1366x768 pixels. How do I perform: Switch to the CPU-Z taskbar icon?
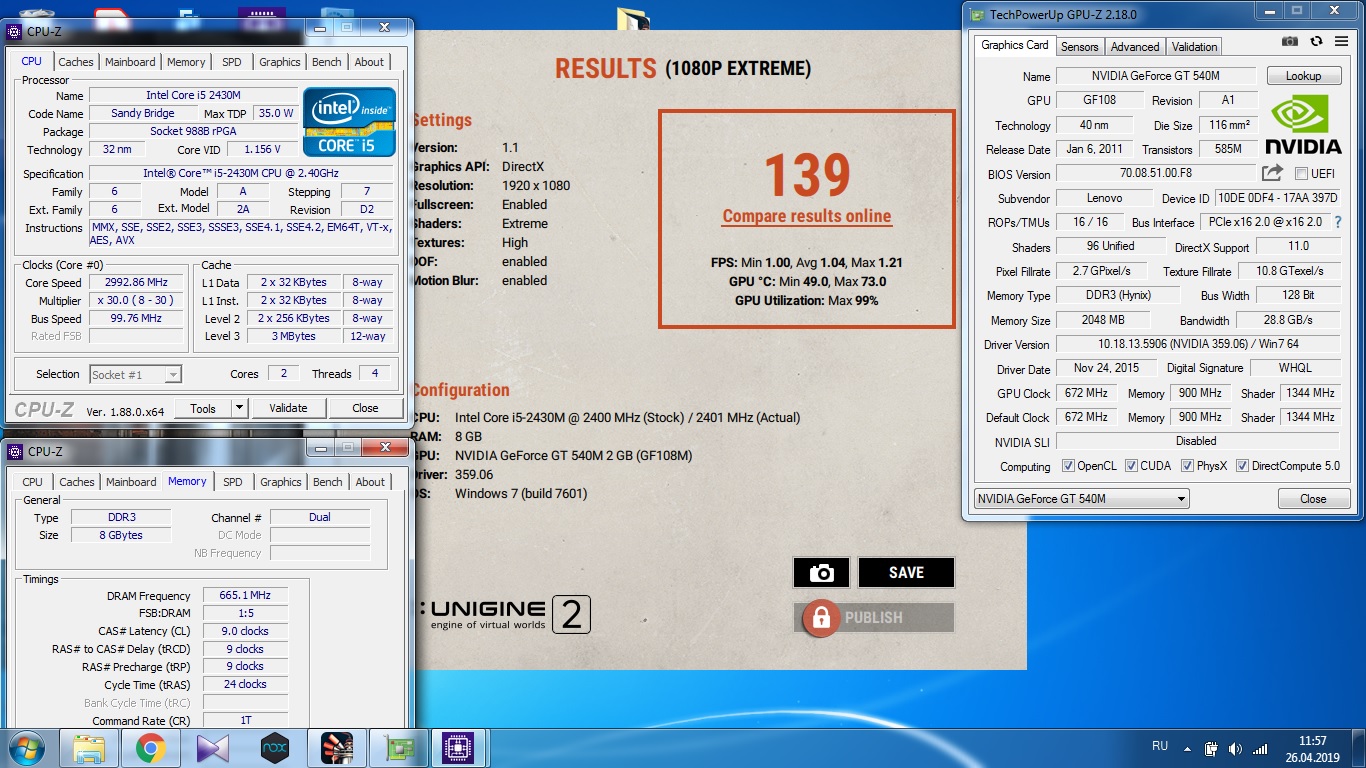click(x=458, y=748)
